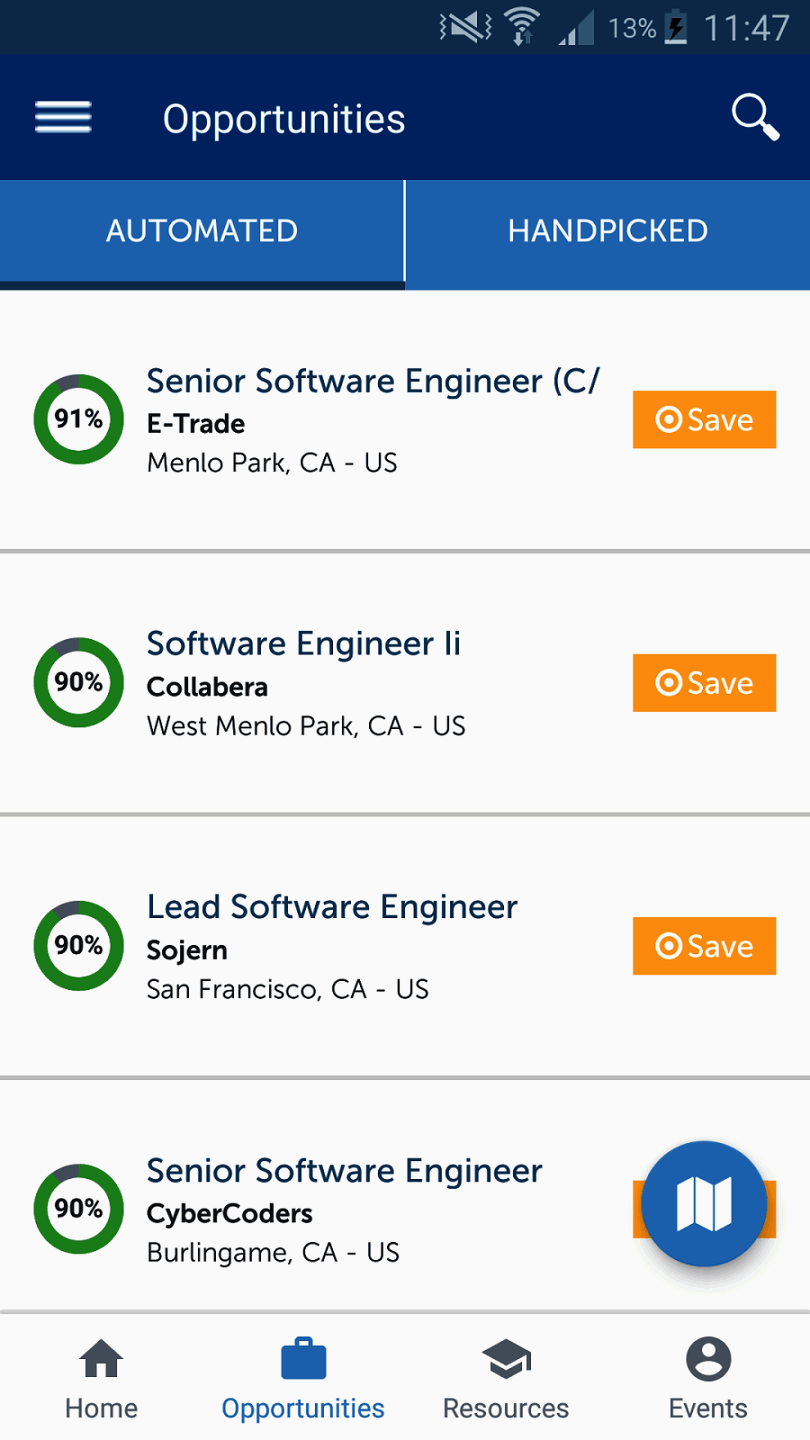The image size is (810, 1440).
Task: Save the E-Trade Senior Software Engineer job
Action: [x=704, y=420]
